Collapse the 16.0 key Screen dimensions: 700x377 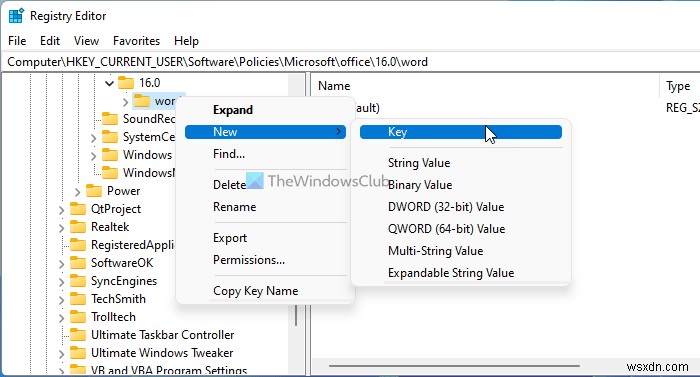(109, 83)
